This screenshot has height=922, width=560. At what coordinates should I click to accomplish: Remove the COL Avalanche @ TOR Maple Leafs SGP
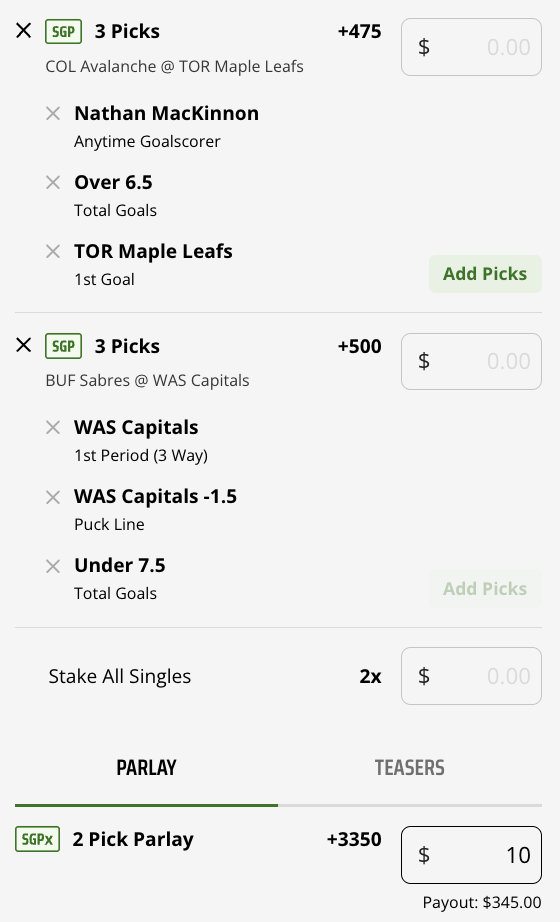24,31
